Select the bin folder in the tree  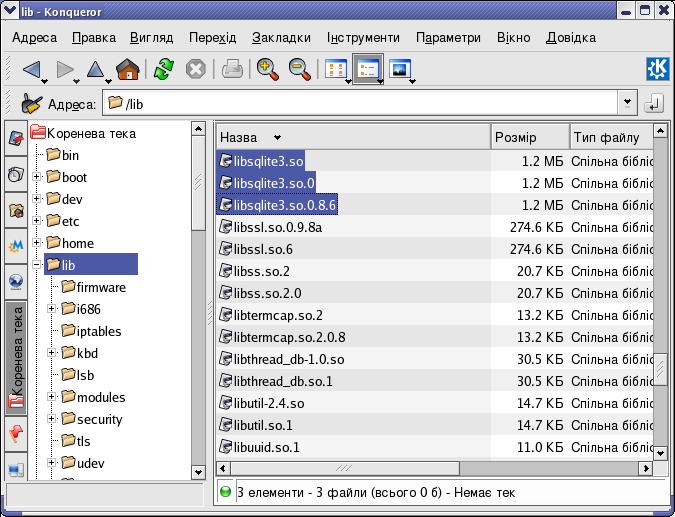[62, 155]
